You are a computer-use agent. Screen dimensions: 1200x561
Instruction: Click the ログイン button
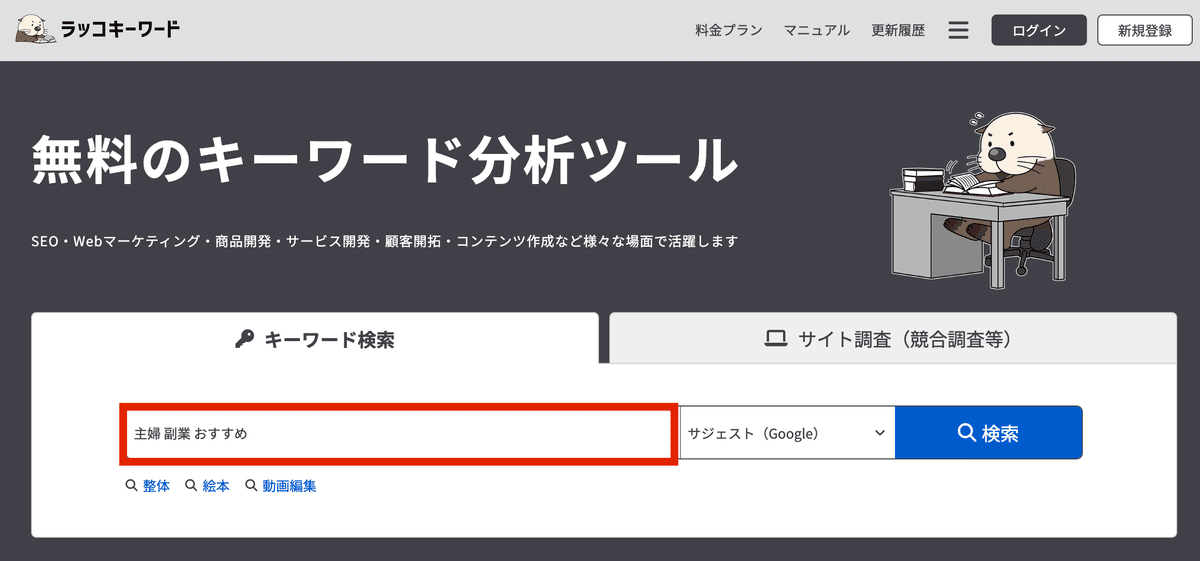pos(1038,30)
